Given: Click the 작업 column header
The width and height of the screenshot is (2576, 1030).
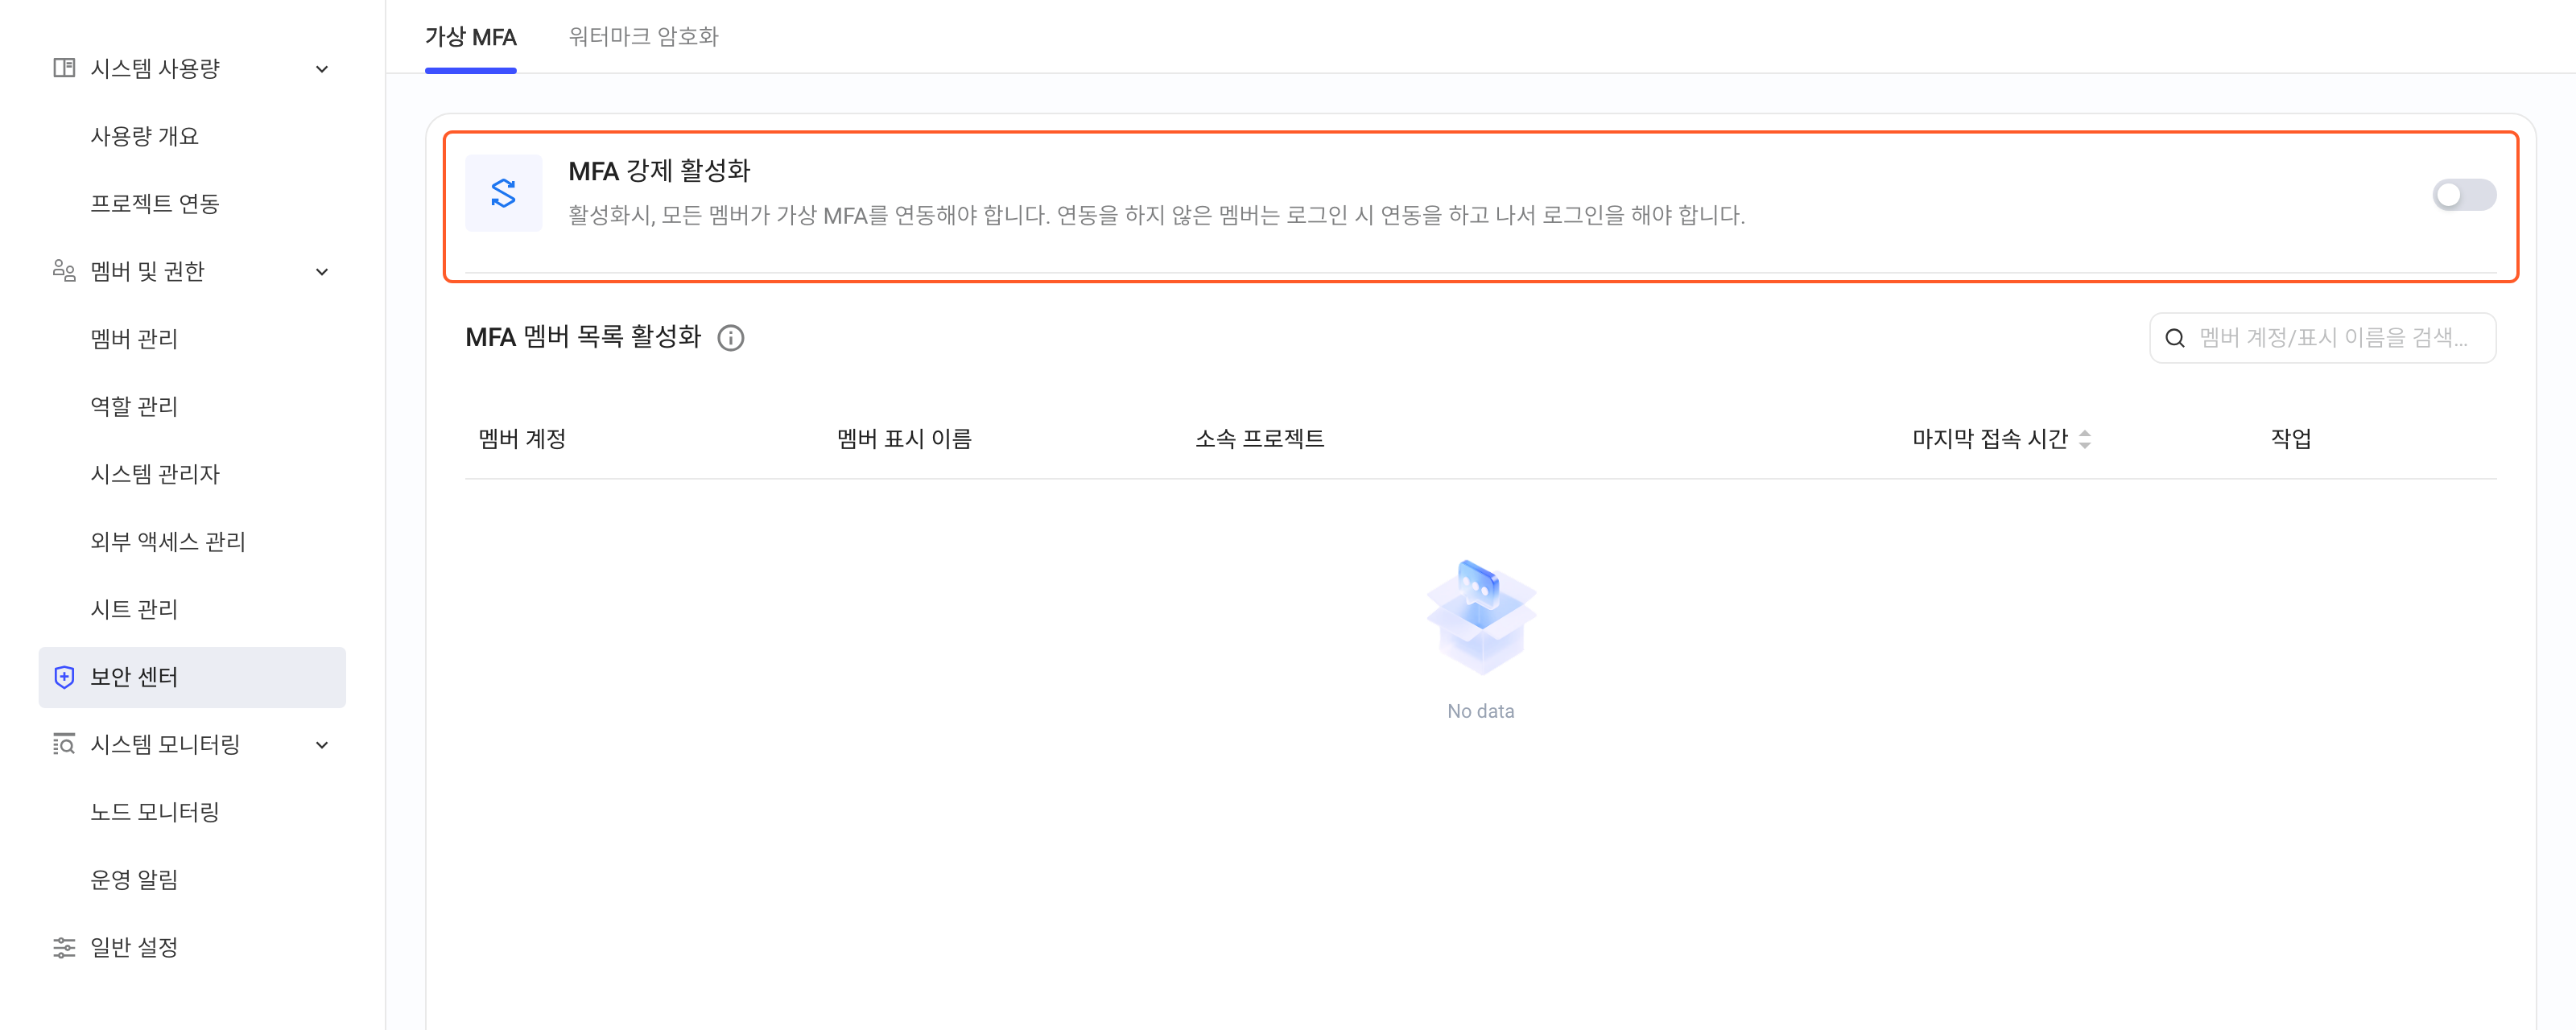Looking at the screenshot, I should point(2290,439).
